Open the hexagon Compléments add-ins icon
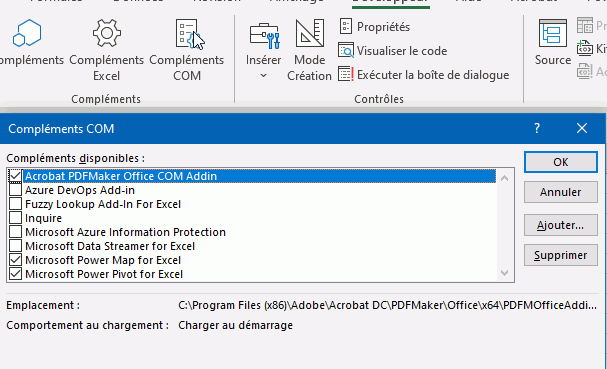607x369 pixels. coord(27,33)
